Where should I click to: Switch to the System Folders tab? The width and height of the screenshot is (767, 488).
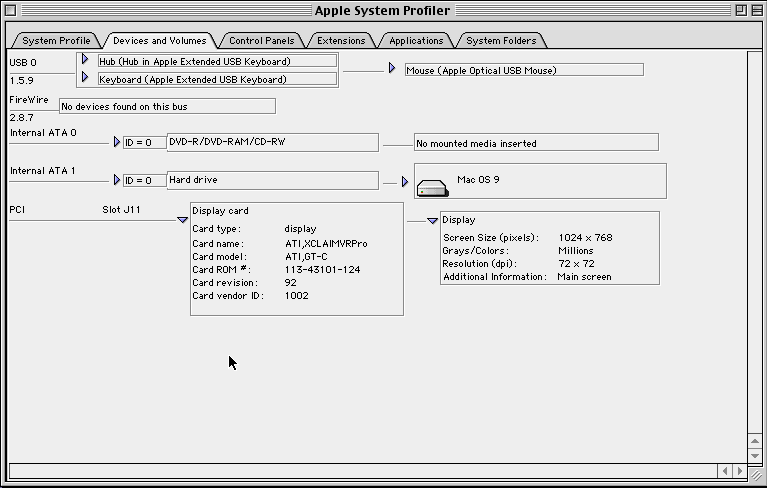tap(501, 41)
